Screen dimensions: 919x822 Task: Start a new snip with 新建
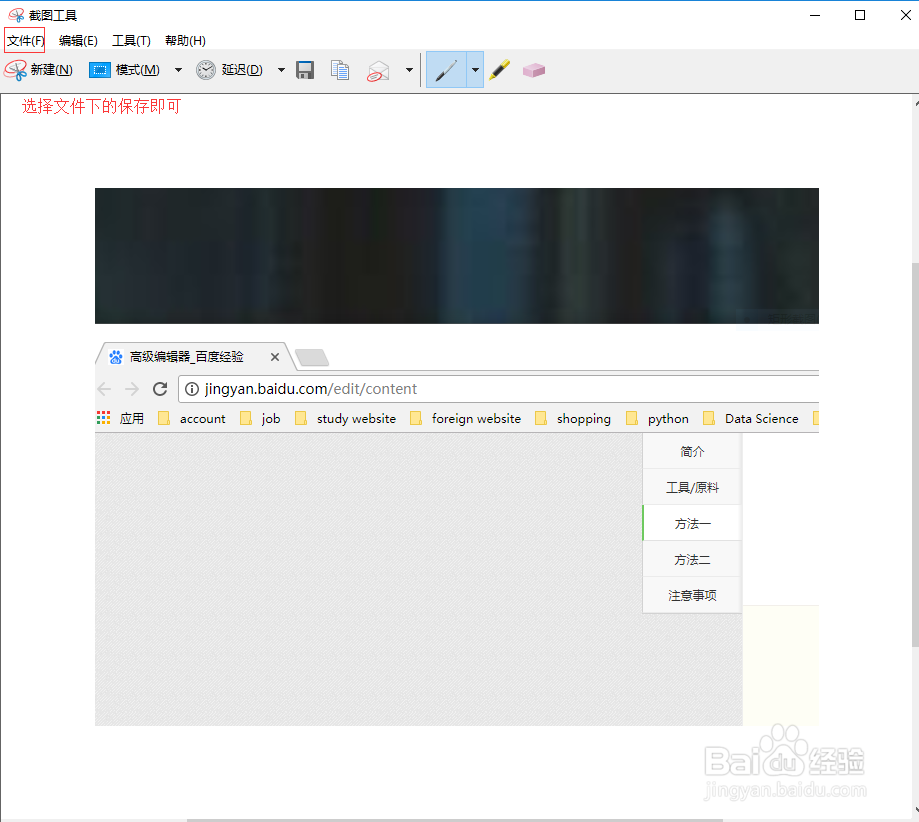(45, 69)
